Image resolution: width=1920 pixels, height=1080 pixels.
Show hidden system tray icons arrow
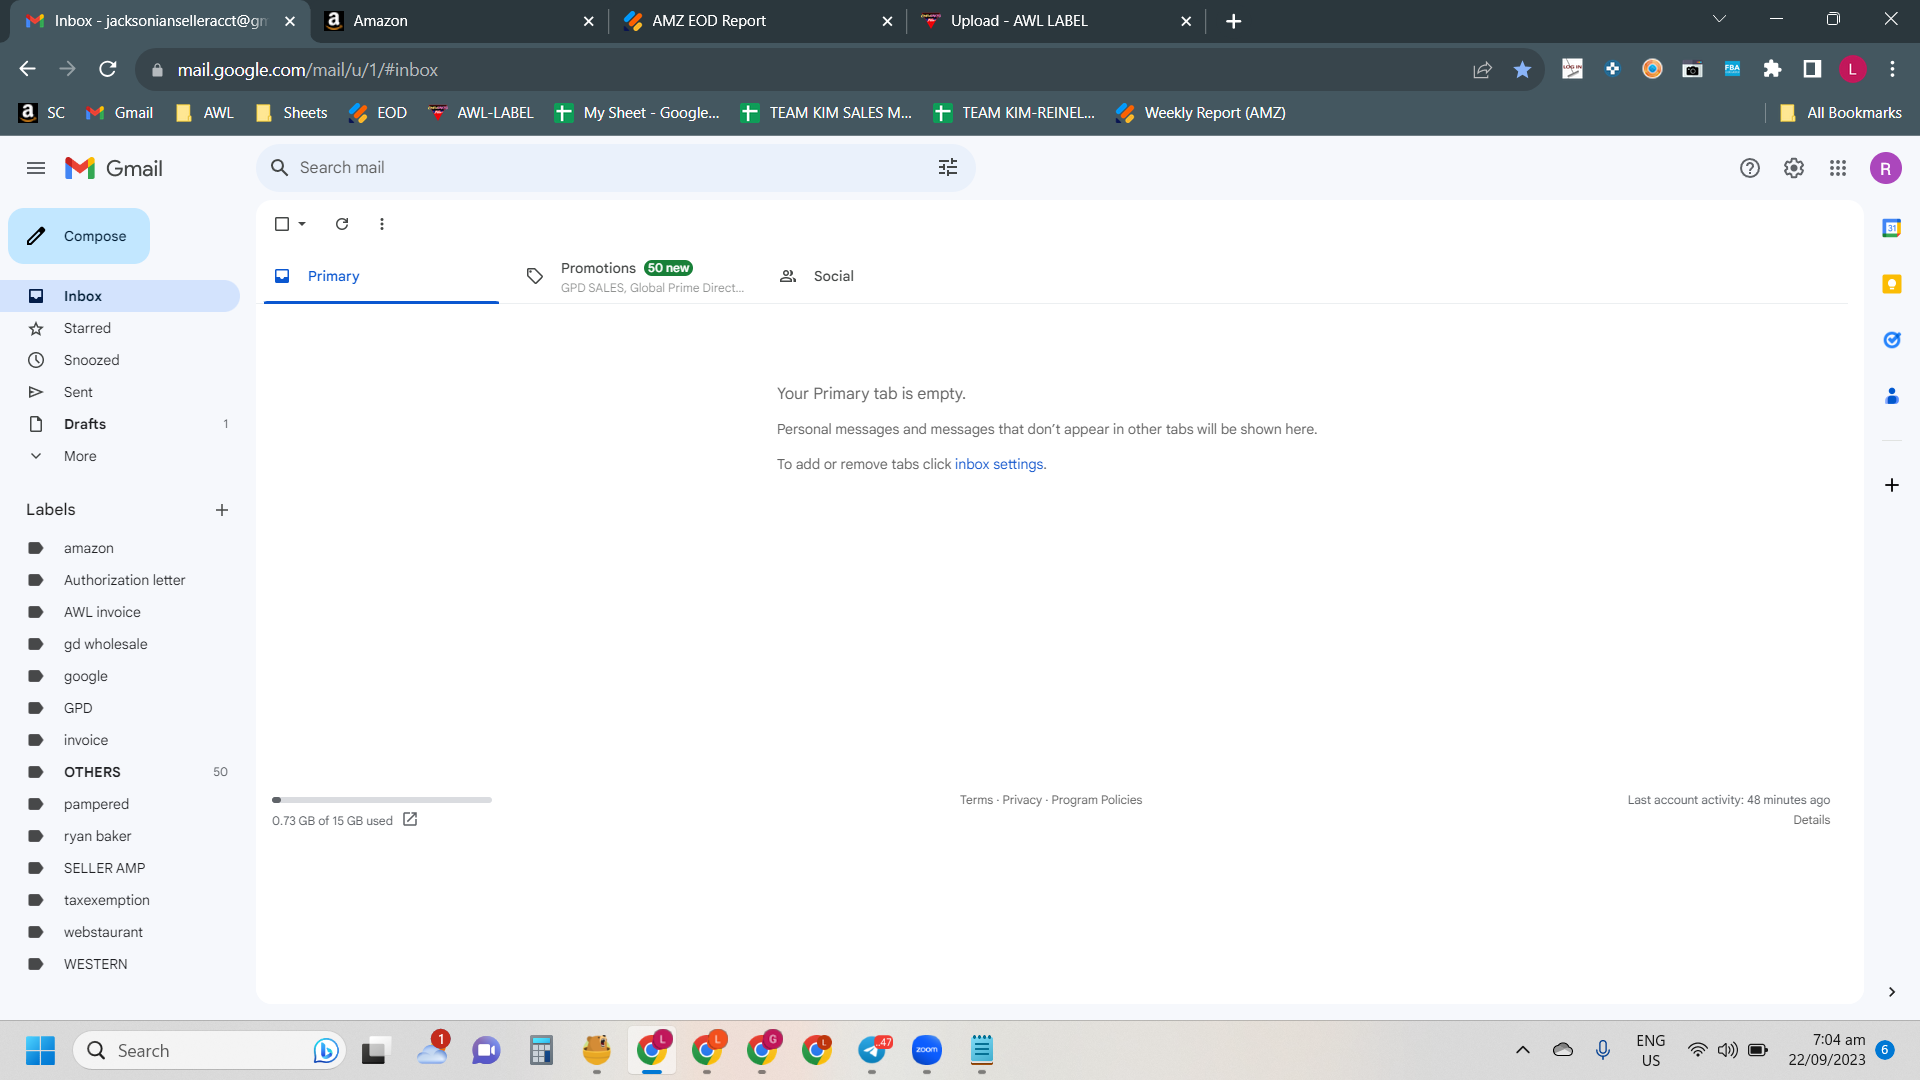(x=1523, y=1050)
